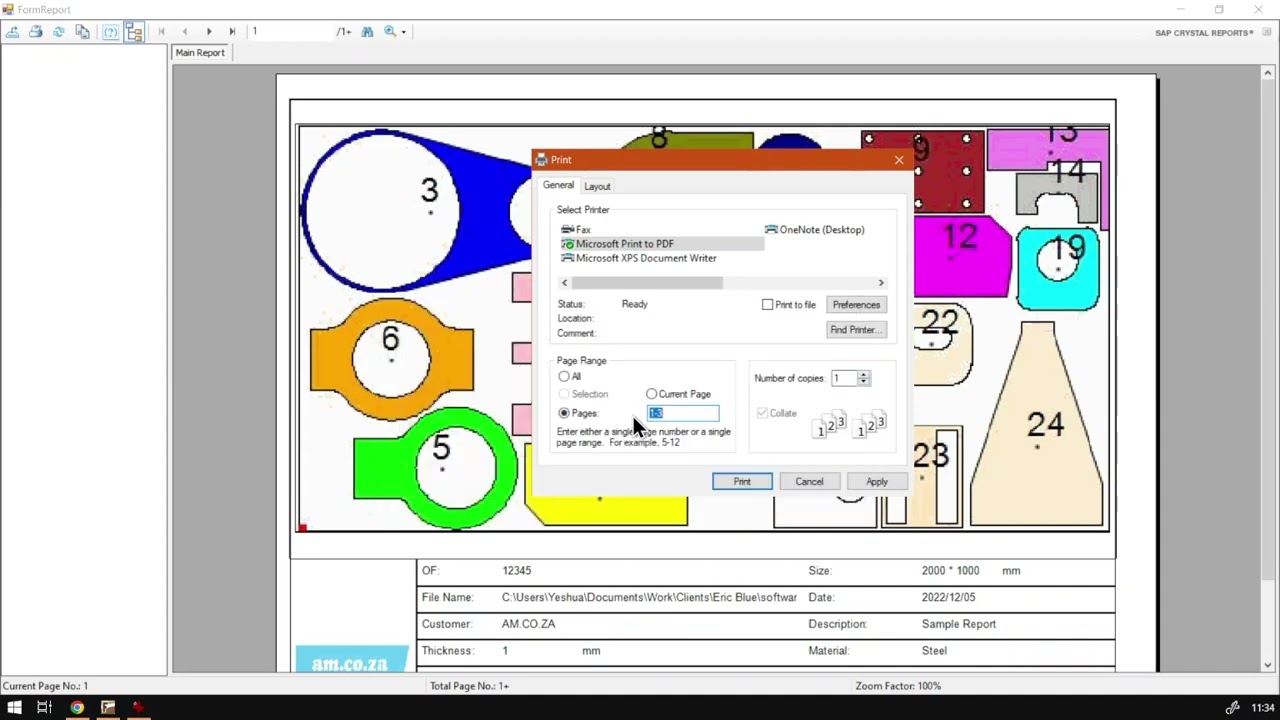Select the Microsoft XPS Document Writer printer
Image resolution: width=1280 pixels, height=720 pixels.
[639, 258]
